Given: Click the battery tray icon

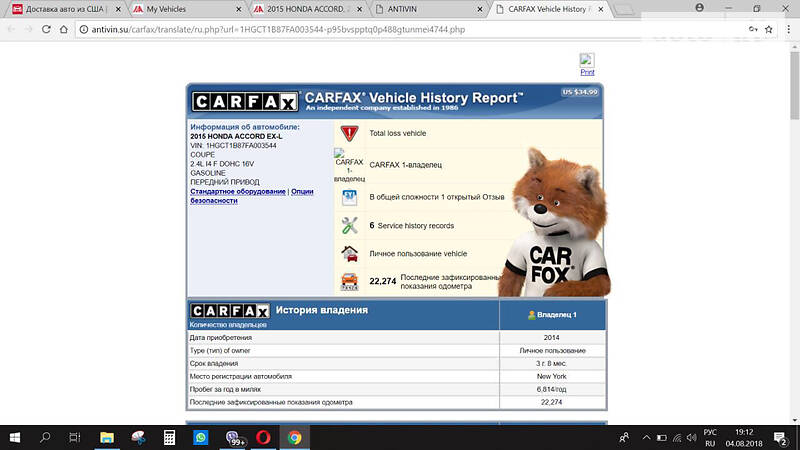Looking at the screenshot, I should [662, 438].
